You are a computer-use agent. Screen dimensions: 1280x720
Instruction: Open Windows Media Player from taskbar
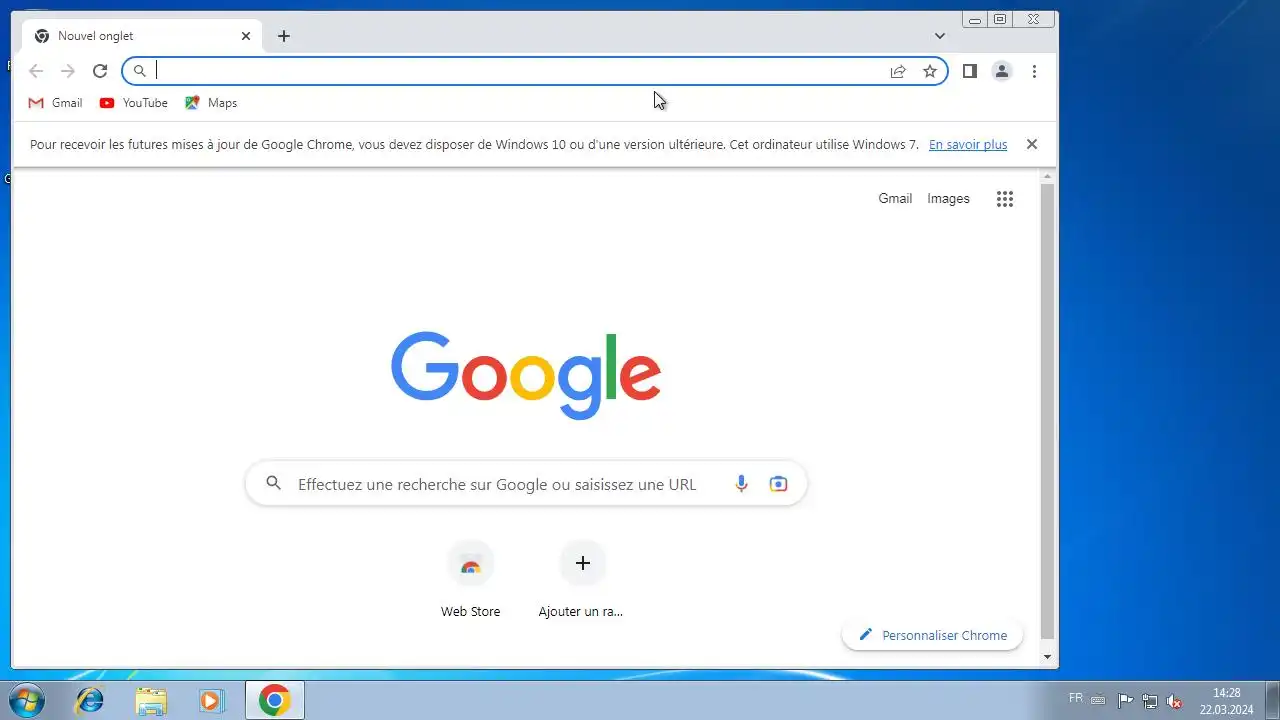211,700
